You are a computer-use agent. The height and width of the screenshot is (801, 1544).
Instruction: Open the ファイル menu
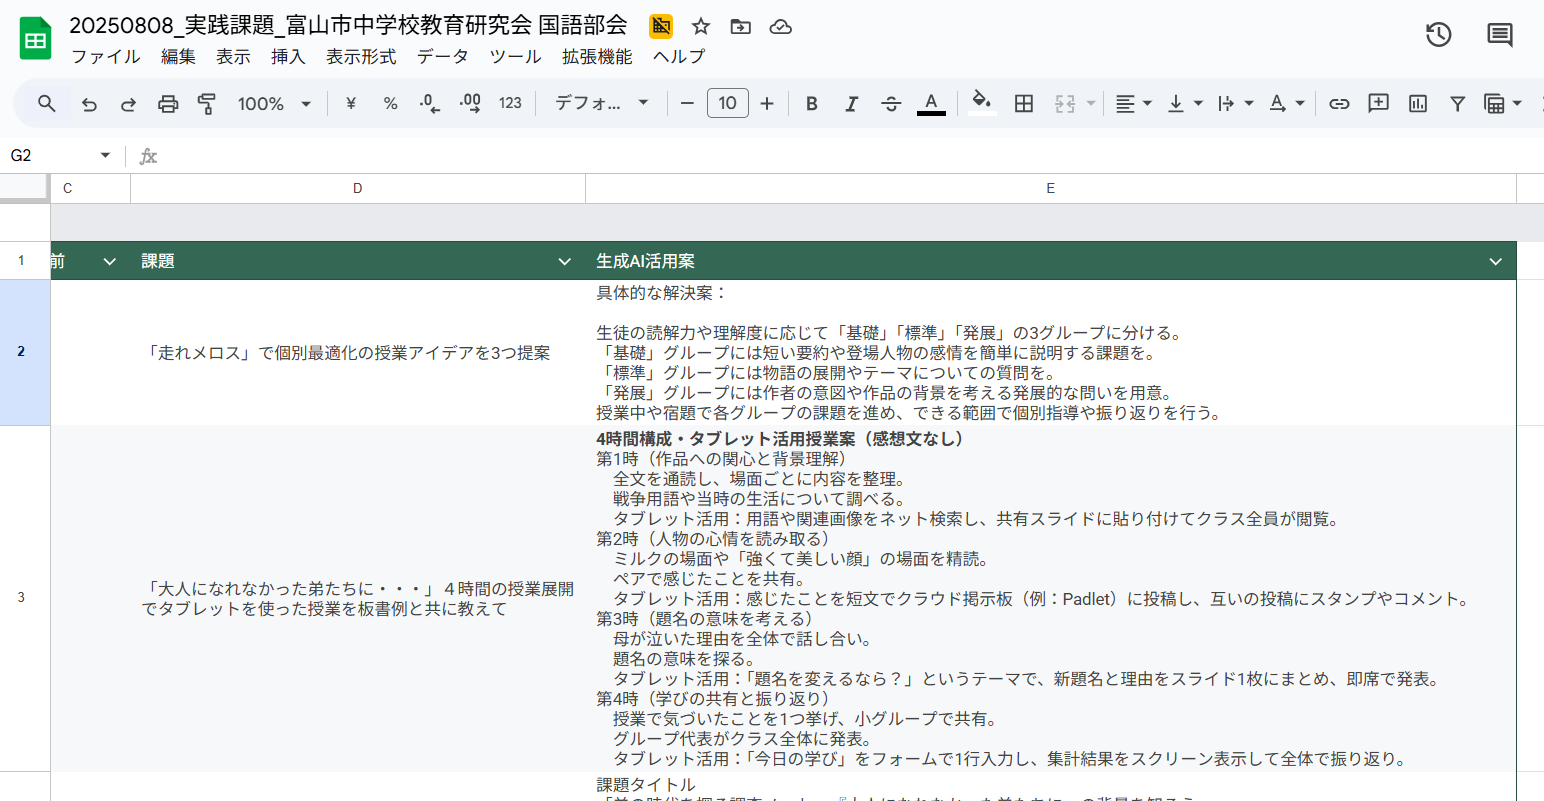point(105,57)
